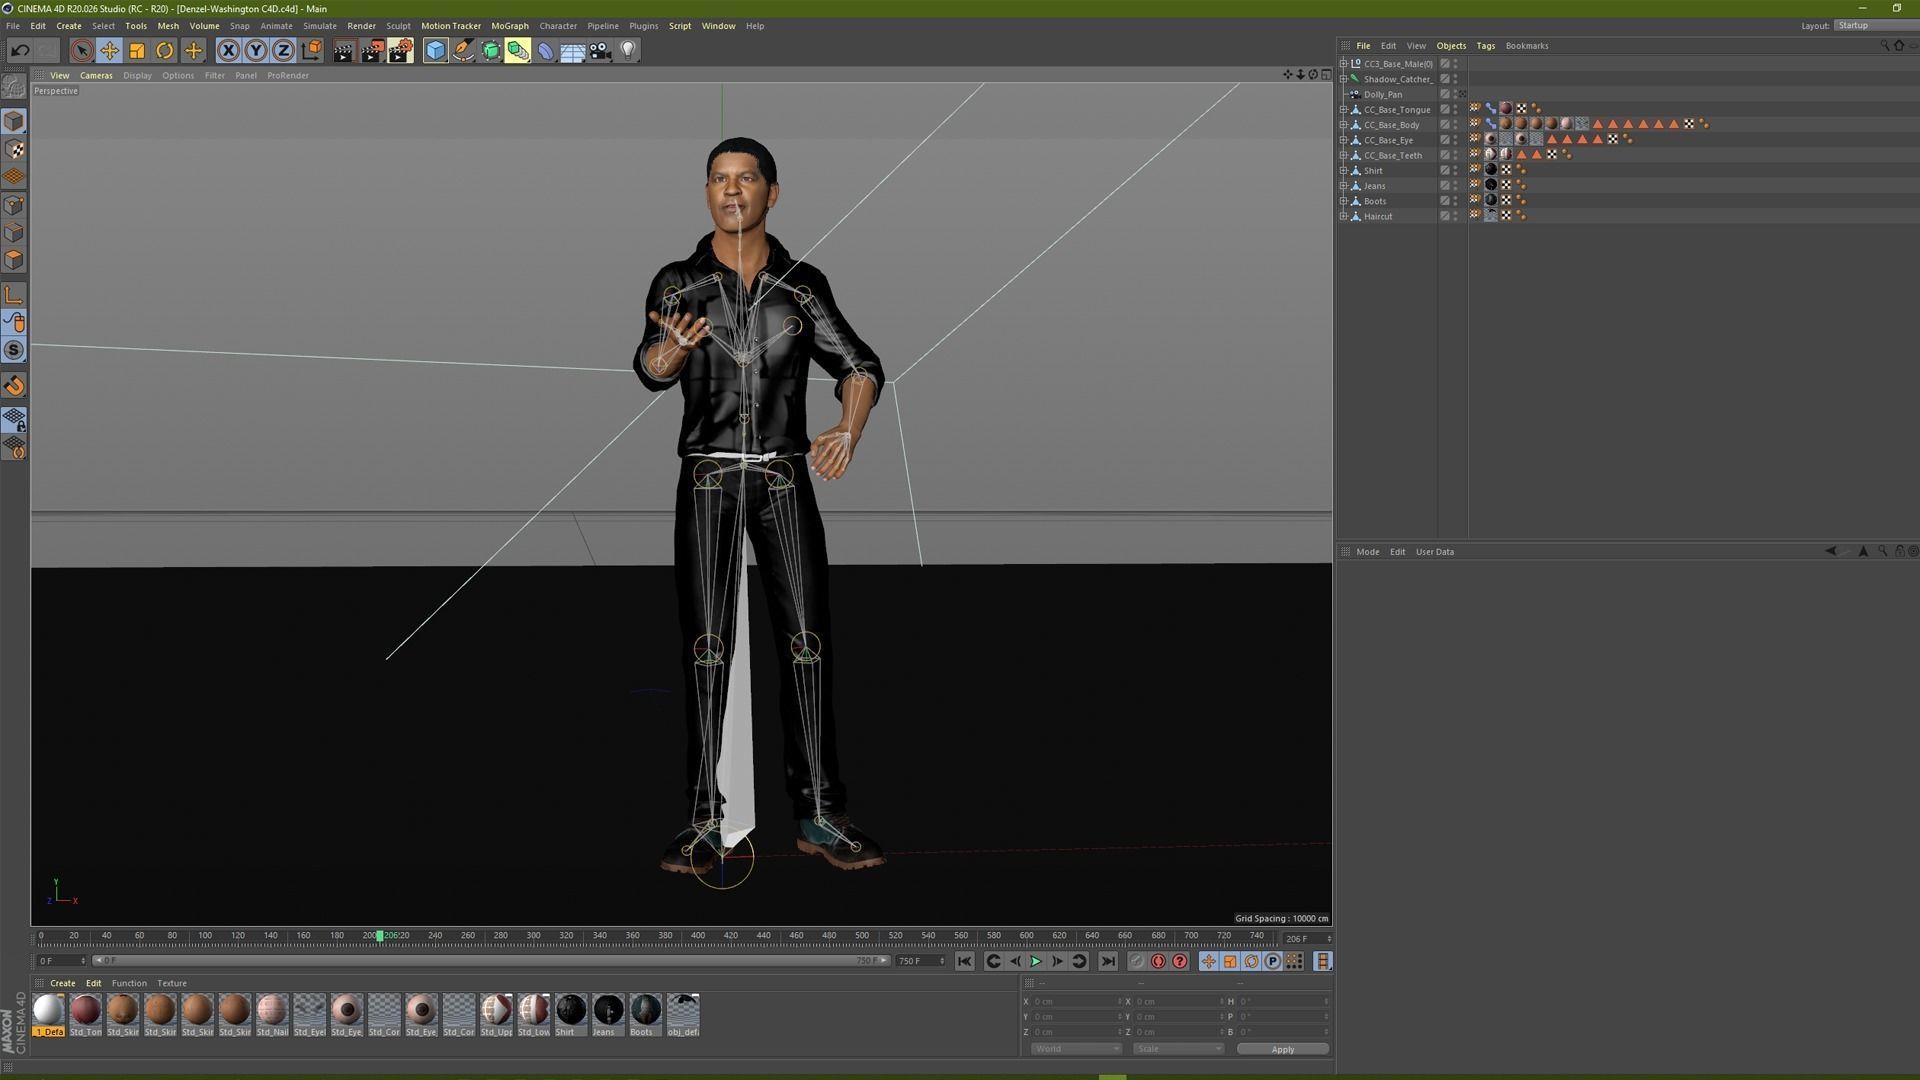Screen dimensions: 1920x1080
Task: Toggle Enable Snap magnet icon
Action: (14, 386)
